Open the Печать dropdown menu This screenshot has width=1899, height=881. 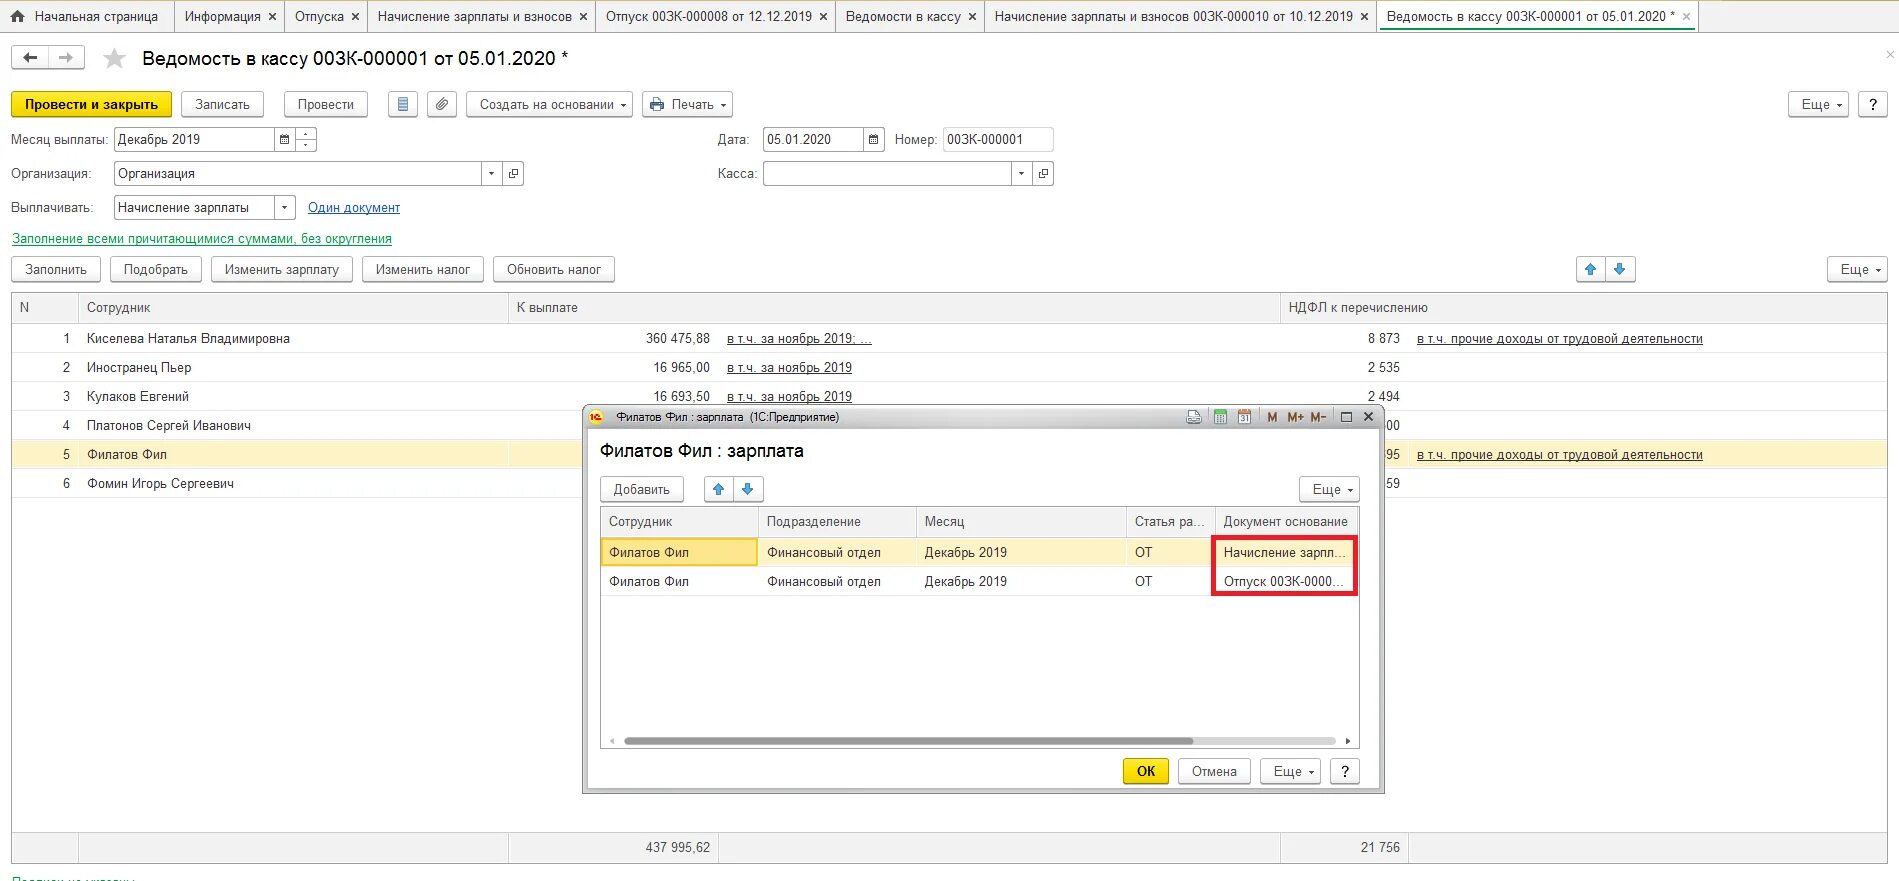687,104
